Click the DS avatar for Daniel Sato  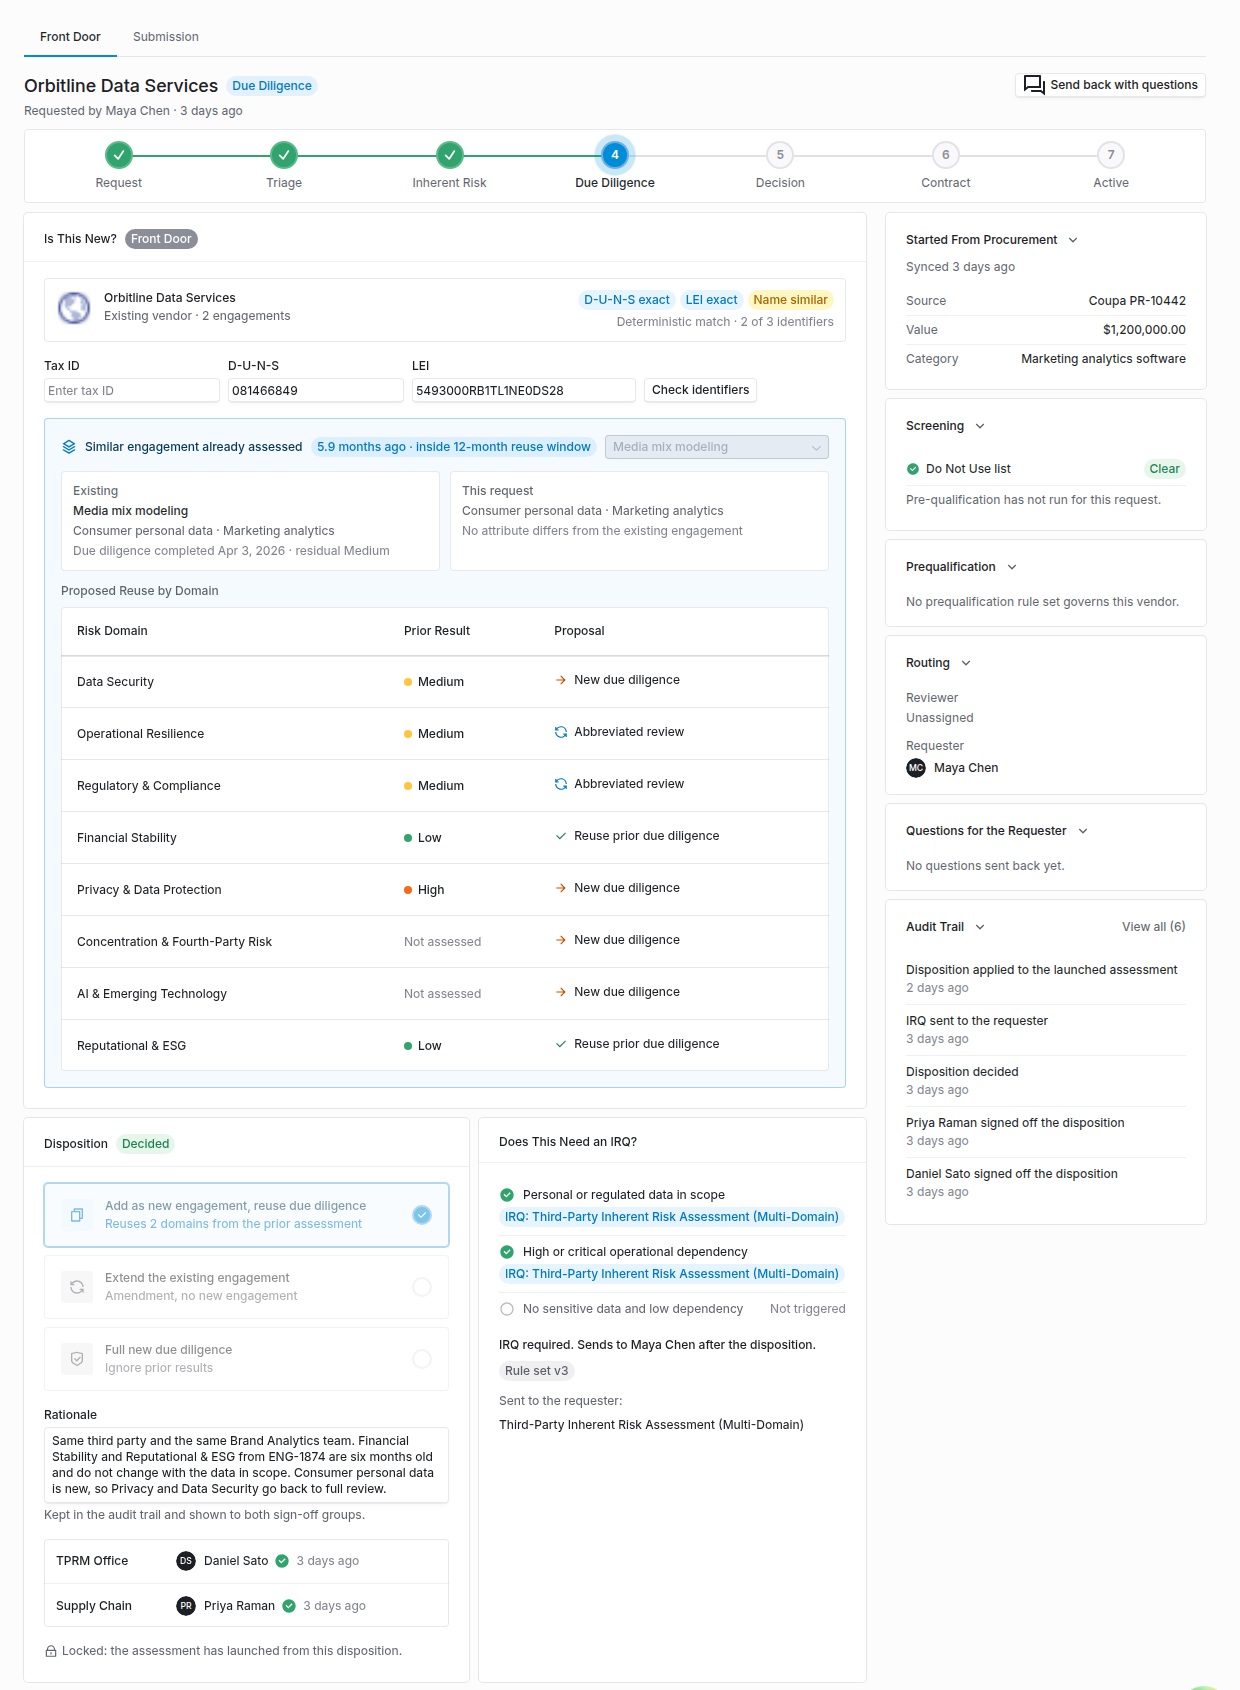[x=186, y=1561]
